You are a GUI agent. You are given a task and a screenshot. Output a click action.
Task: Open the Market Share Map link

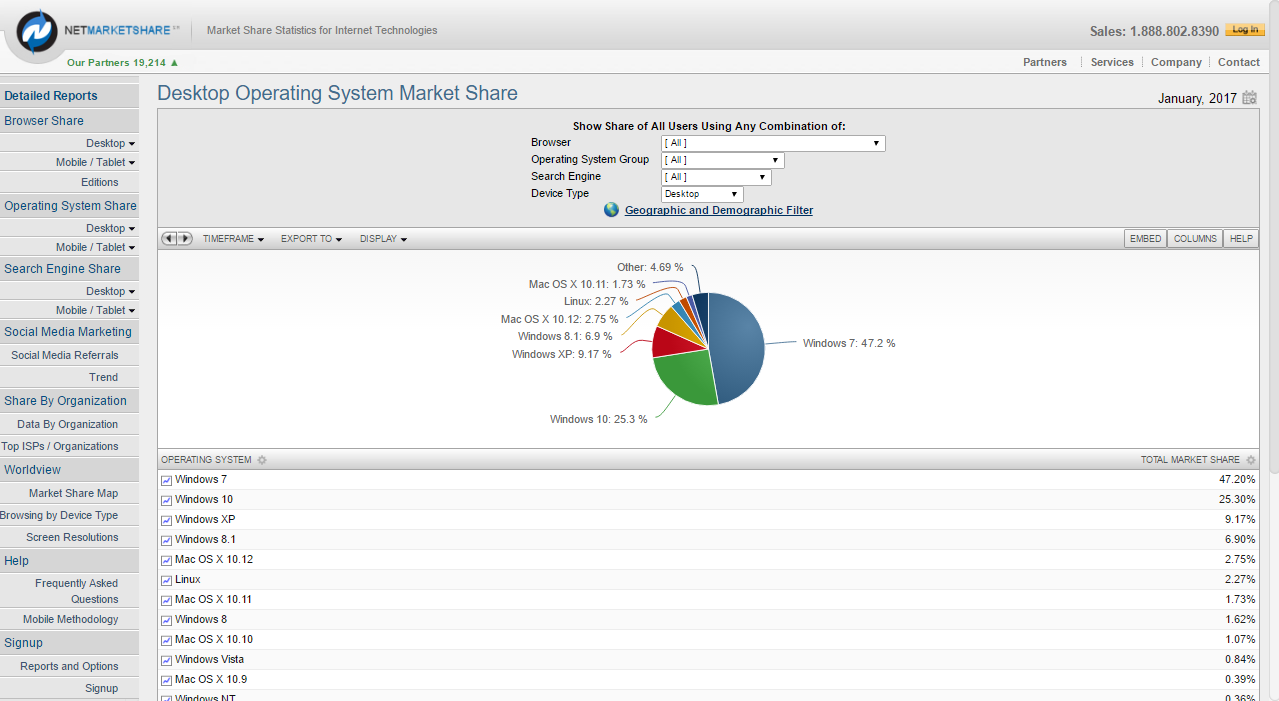pos(74,493)
